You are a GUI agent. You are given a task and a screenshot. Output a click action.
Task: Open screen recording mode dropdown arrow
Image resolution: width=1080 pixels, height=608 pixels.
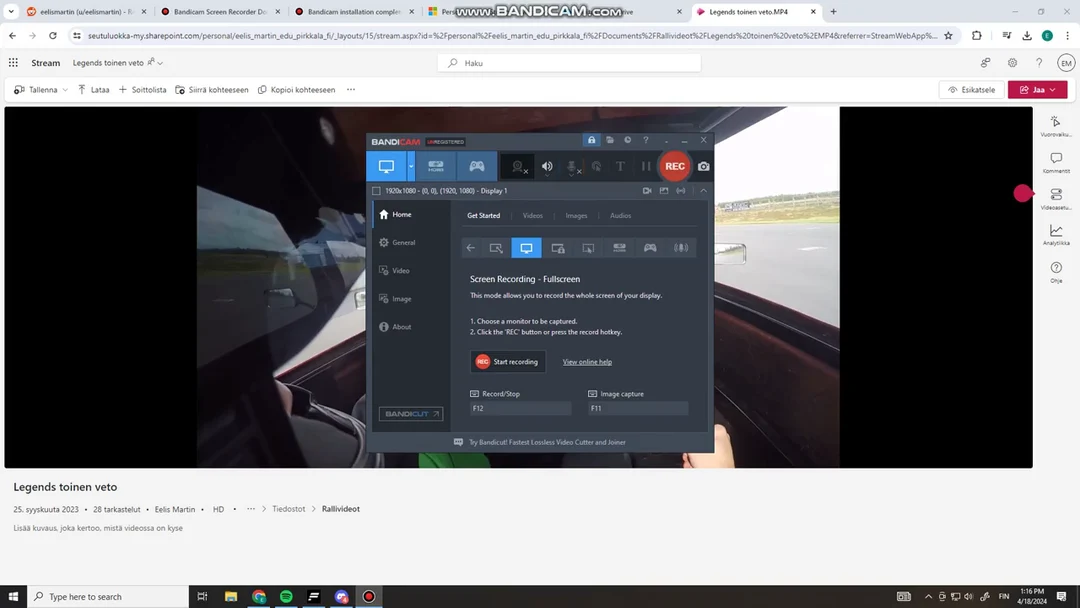click(411, 166)
